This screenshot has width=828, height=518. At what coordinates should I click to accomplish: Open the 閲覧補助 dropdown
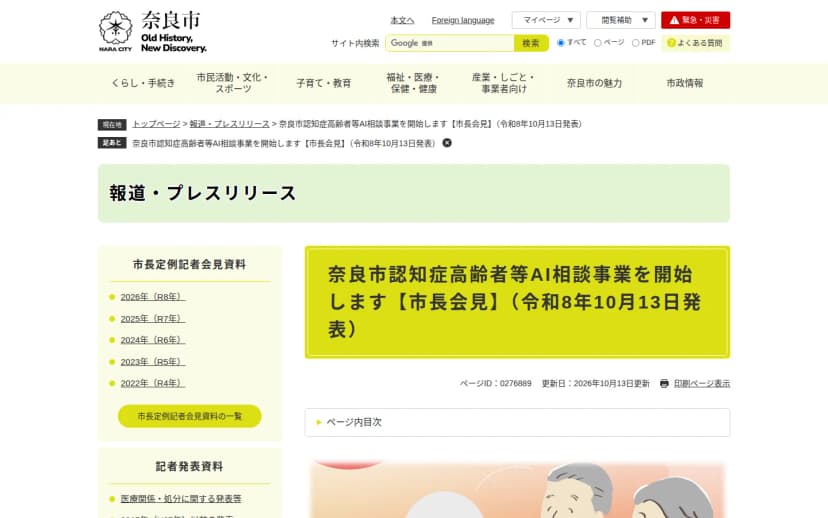[x=621, y=20]
